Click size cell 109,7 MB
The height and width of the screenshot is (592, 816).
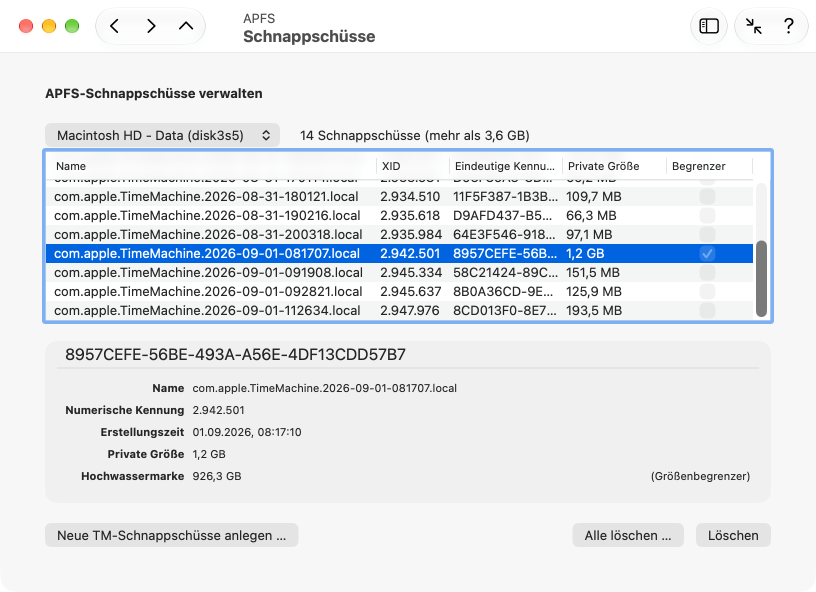pyautogui.click(x=594, y=197)
